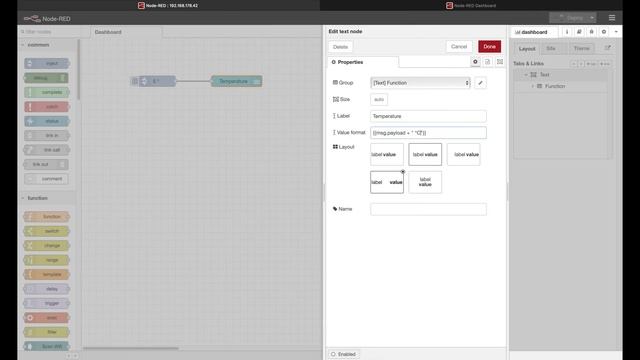Choose centered label value layout
The width and height of the screenshot is (640, 360).
pyautogui.click(x=425, y=154)
